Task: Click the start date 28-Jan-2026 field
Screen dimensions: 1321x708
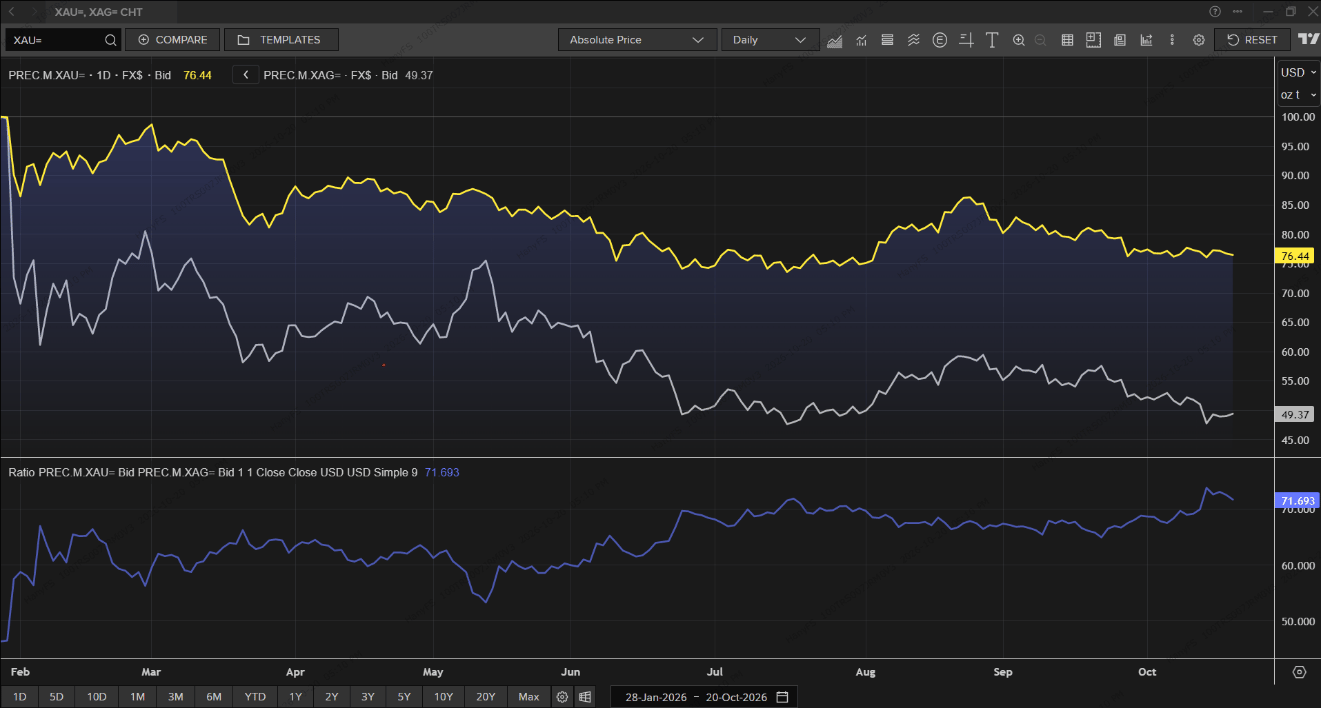Action: 657,697
